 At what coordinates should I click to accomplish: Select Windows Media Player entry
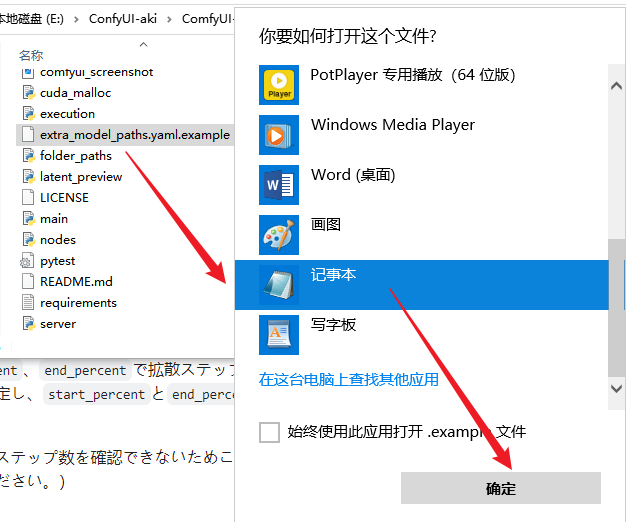(422, 135)
